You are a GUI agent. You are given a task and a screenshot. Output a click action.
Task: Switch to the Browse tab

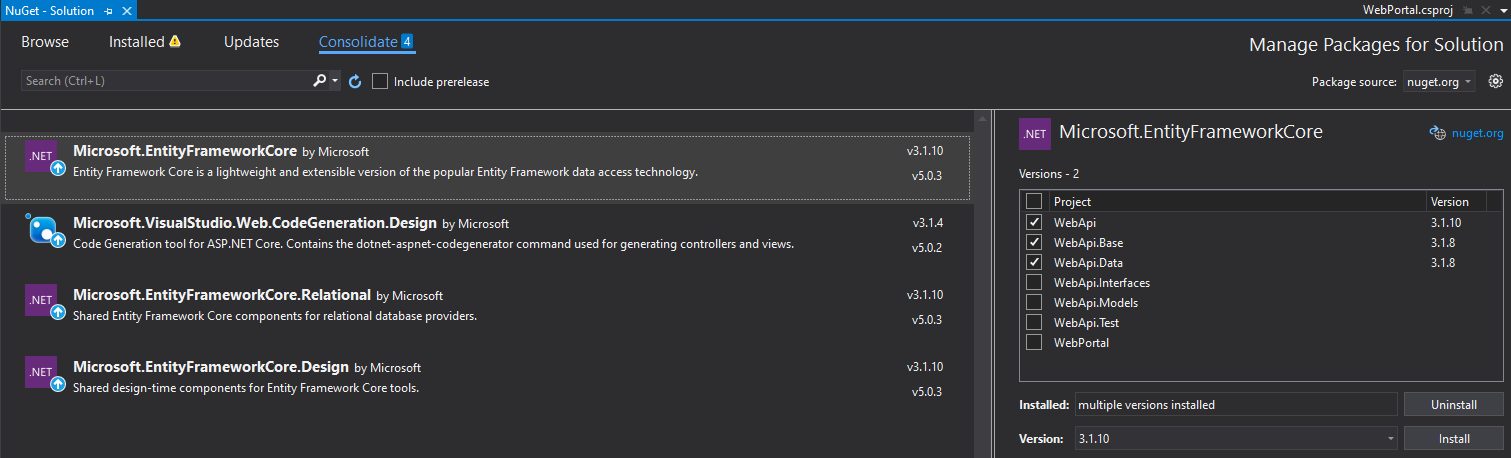coord(45,42)
